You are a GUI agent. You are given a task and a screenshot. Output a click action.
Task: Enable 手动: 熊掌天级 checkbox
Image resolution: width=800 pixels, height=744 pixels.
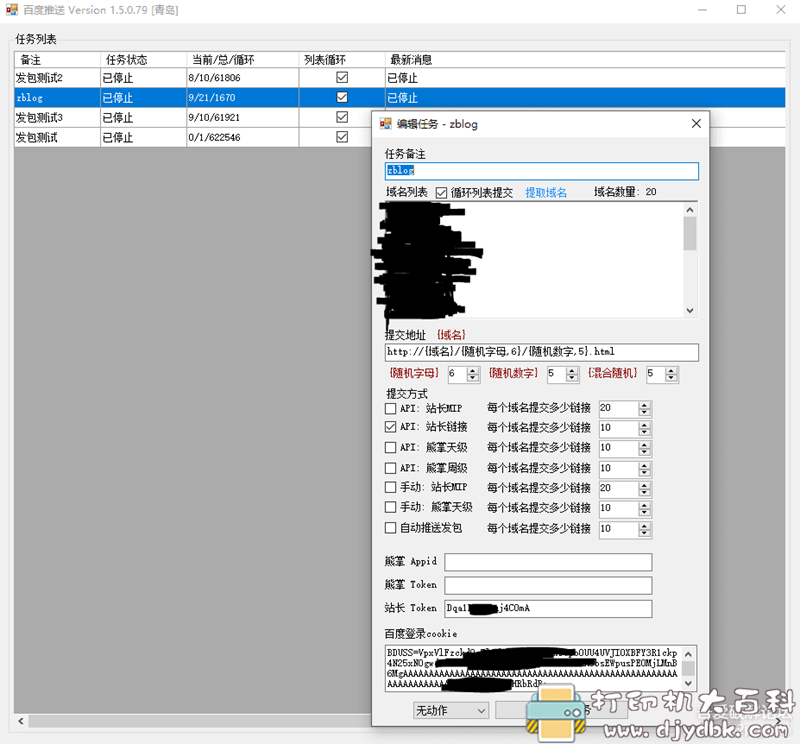click(390, 507)
